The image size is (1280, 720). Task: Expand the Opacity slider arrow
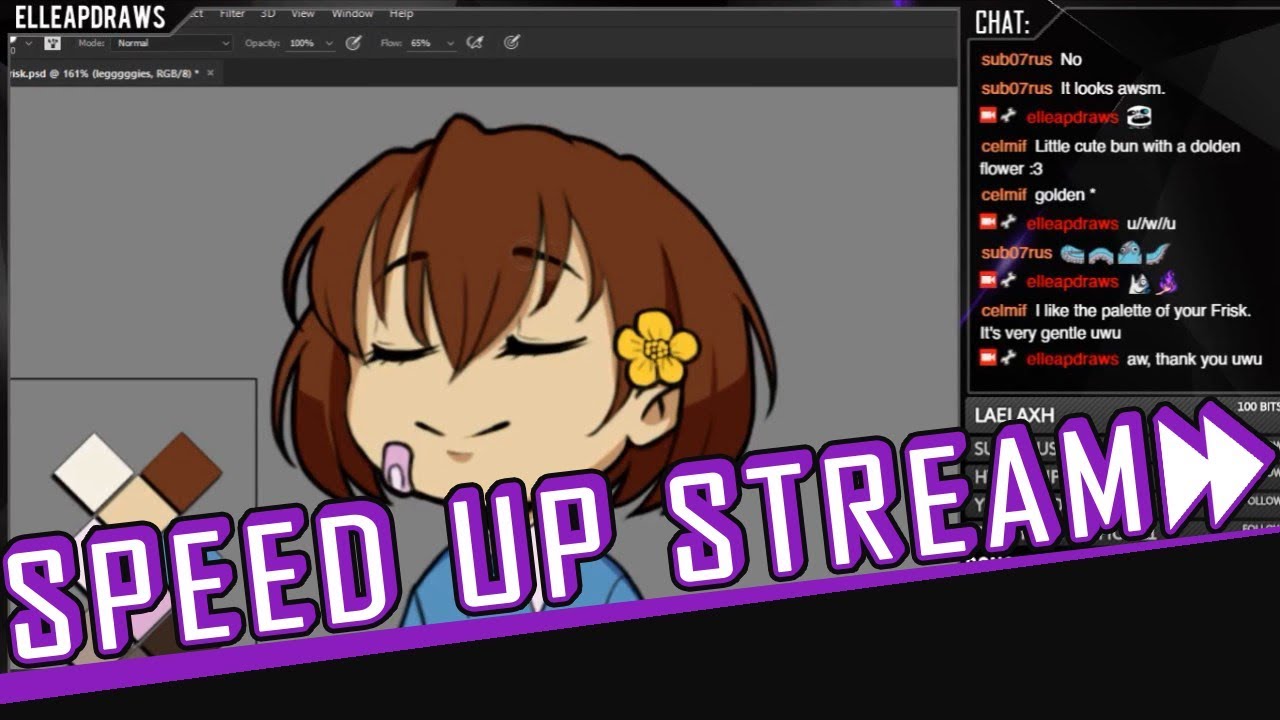[329, 44]
